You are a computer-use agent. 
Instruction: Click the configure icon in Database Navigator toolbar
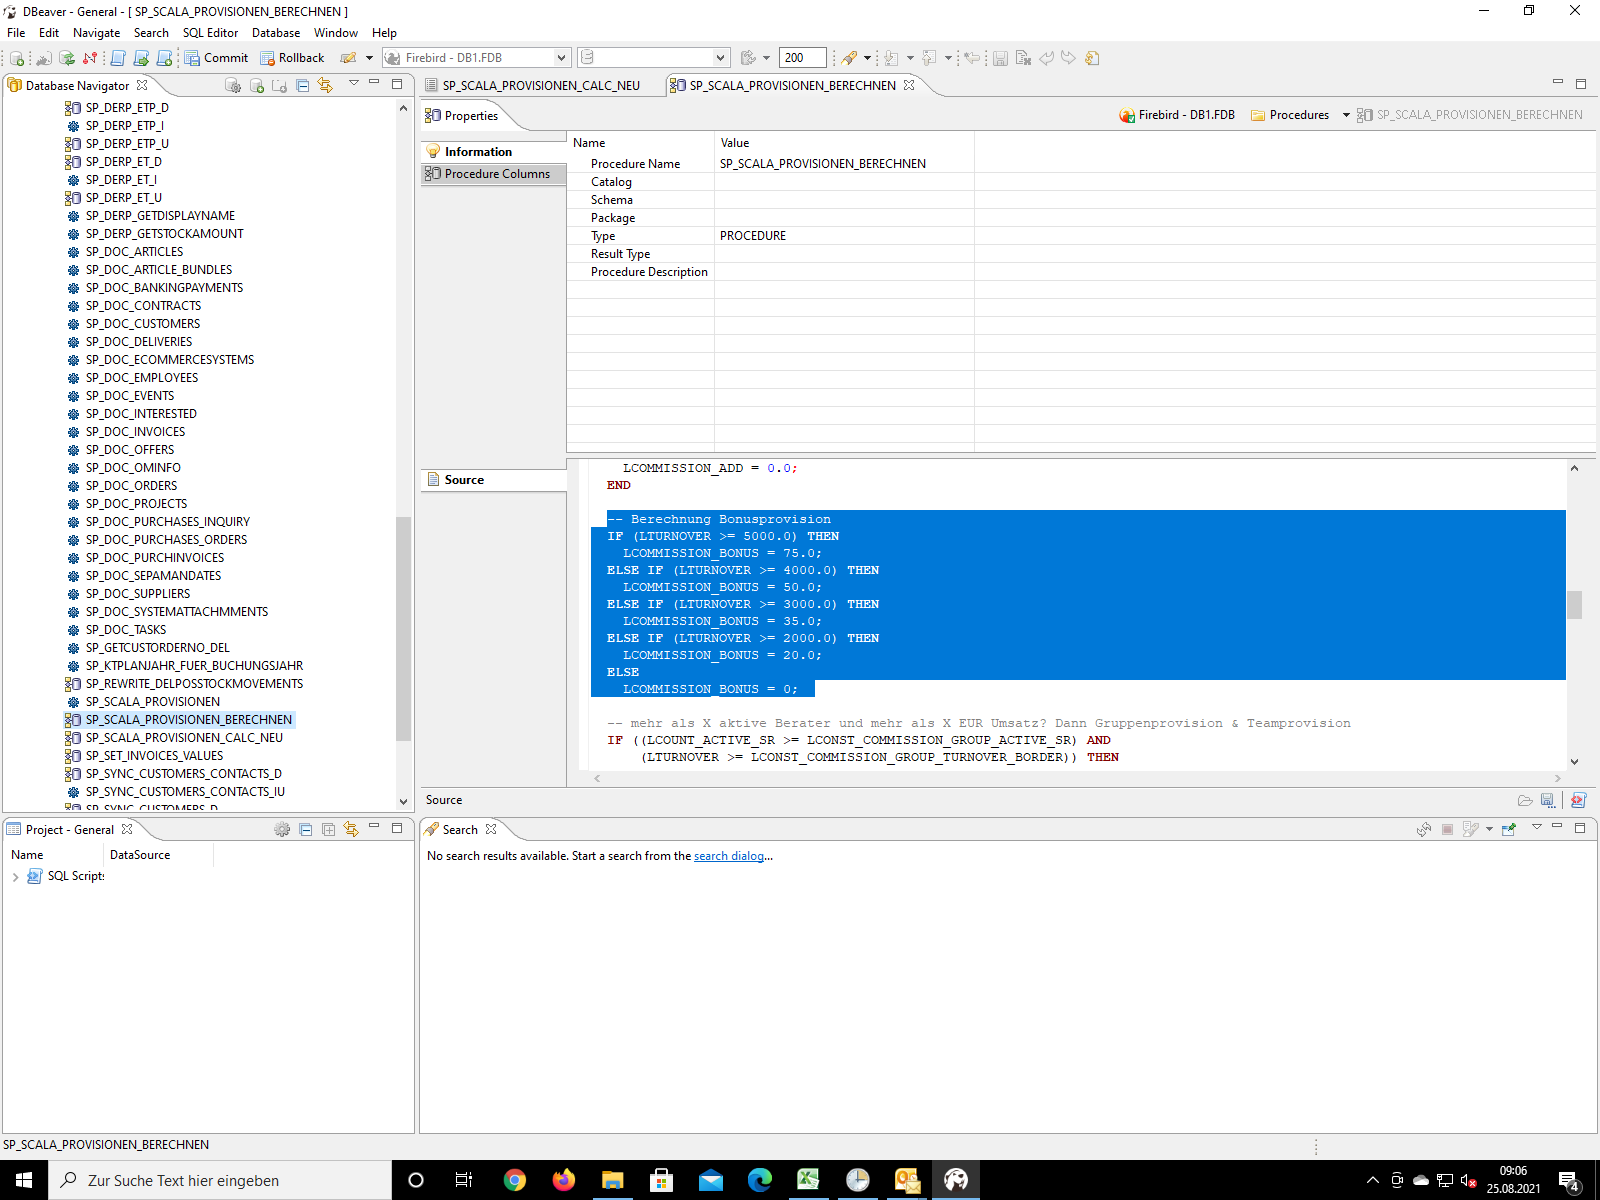coord(233,86)
